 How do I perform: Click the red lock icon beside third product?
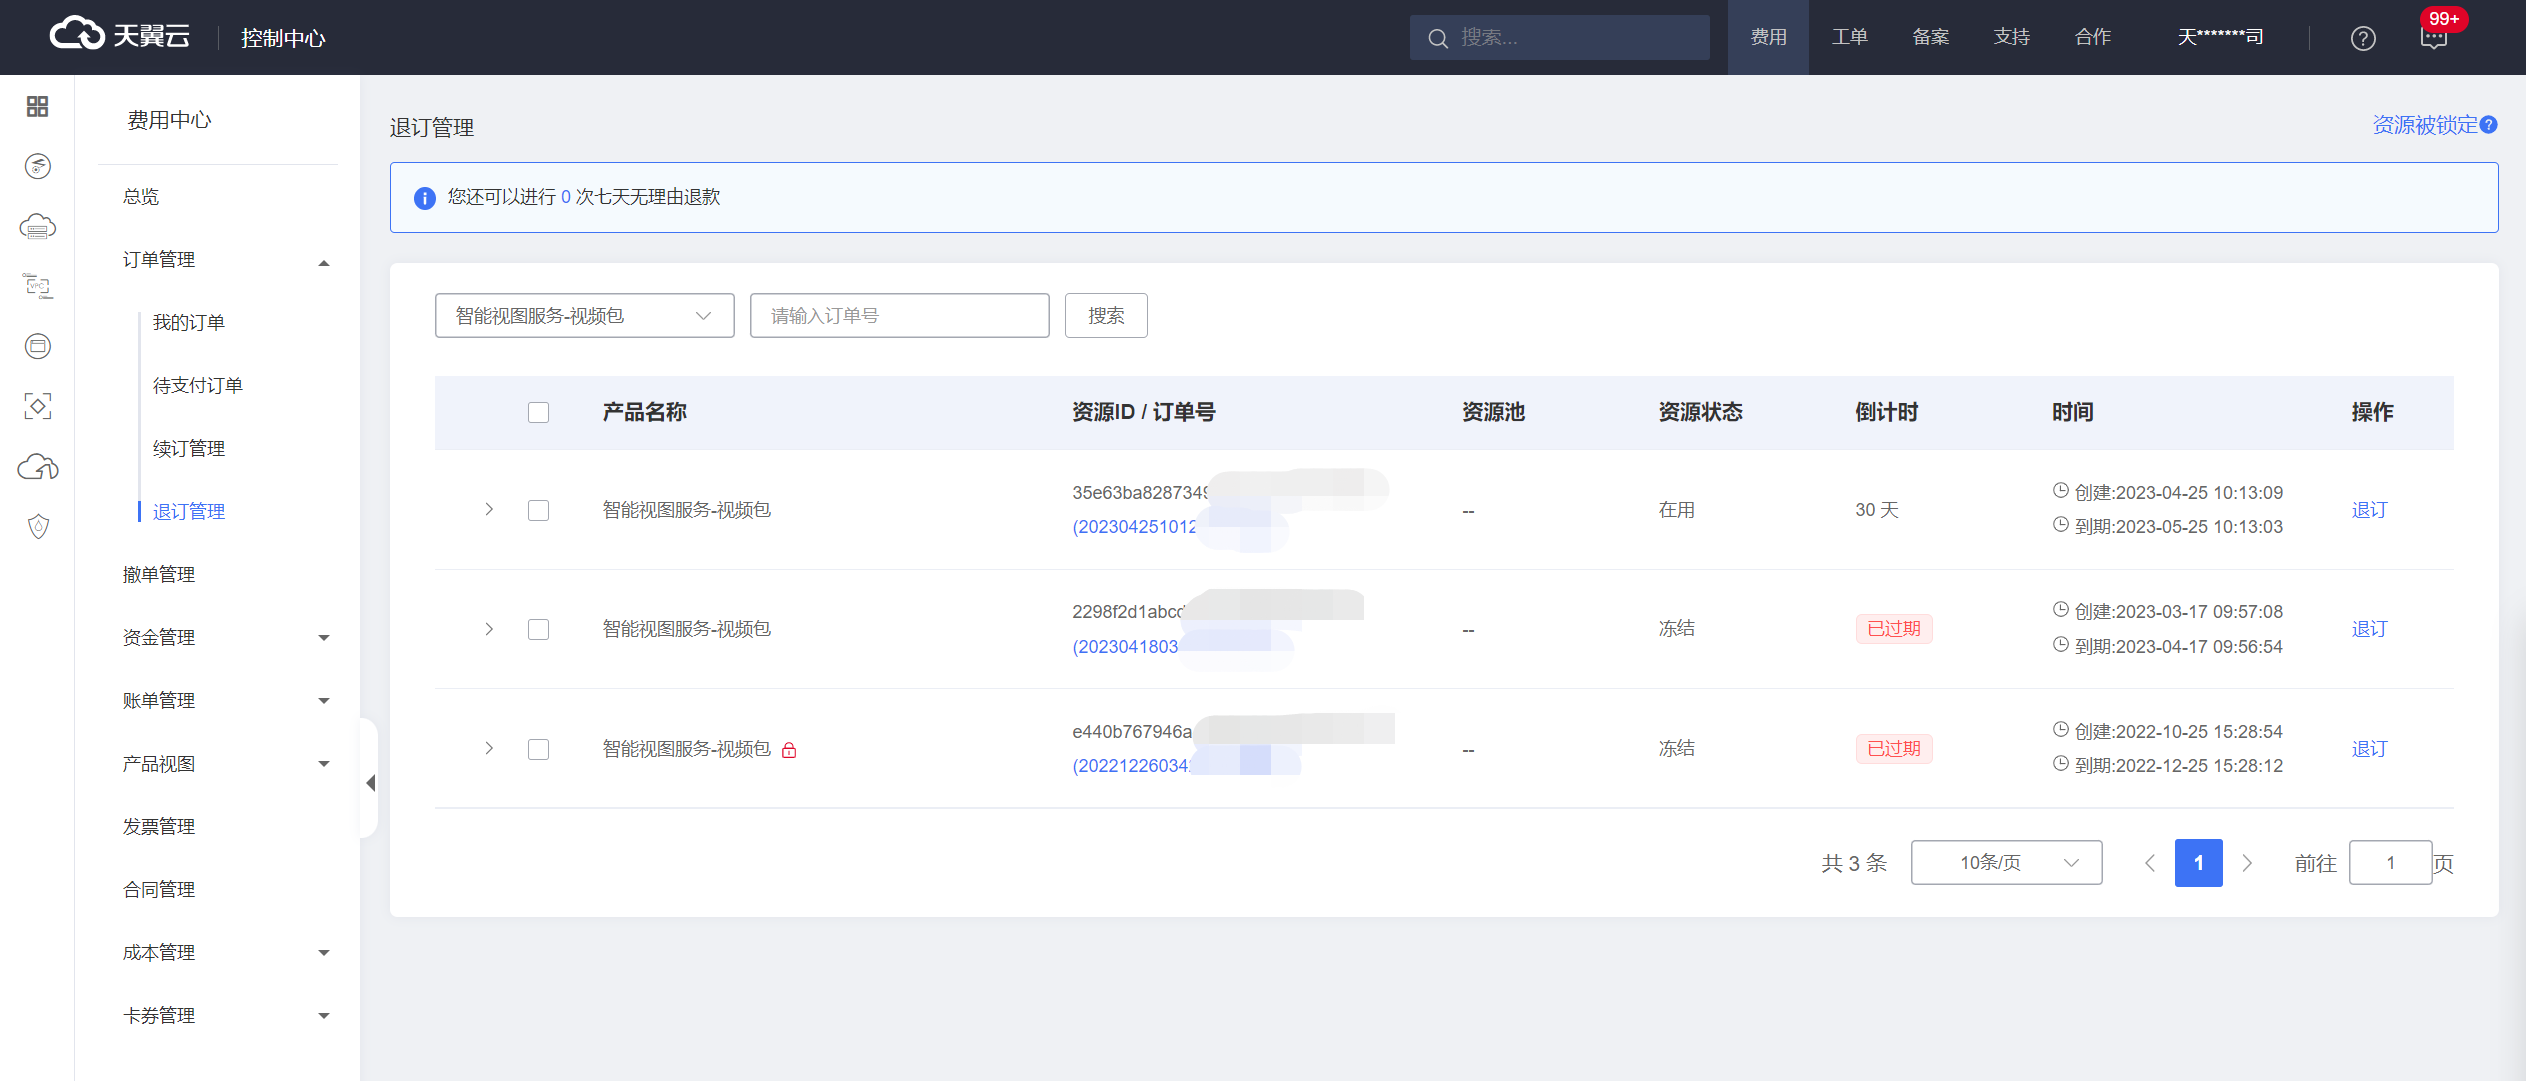pos(789,750)
